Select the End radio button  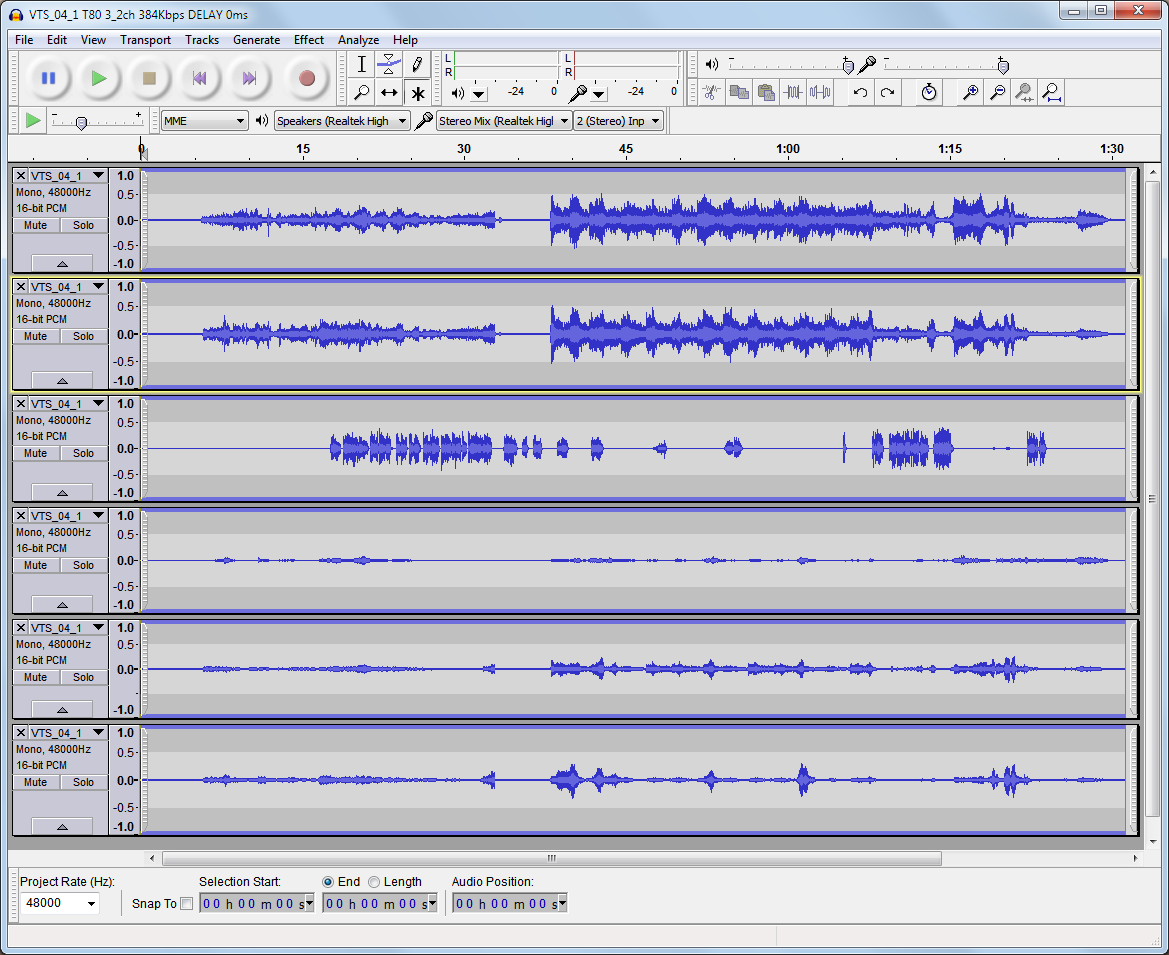pos(328,882)
